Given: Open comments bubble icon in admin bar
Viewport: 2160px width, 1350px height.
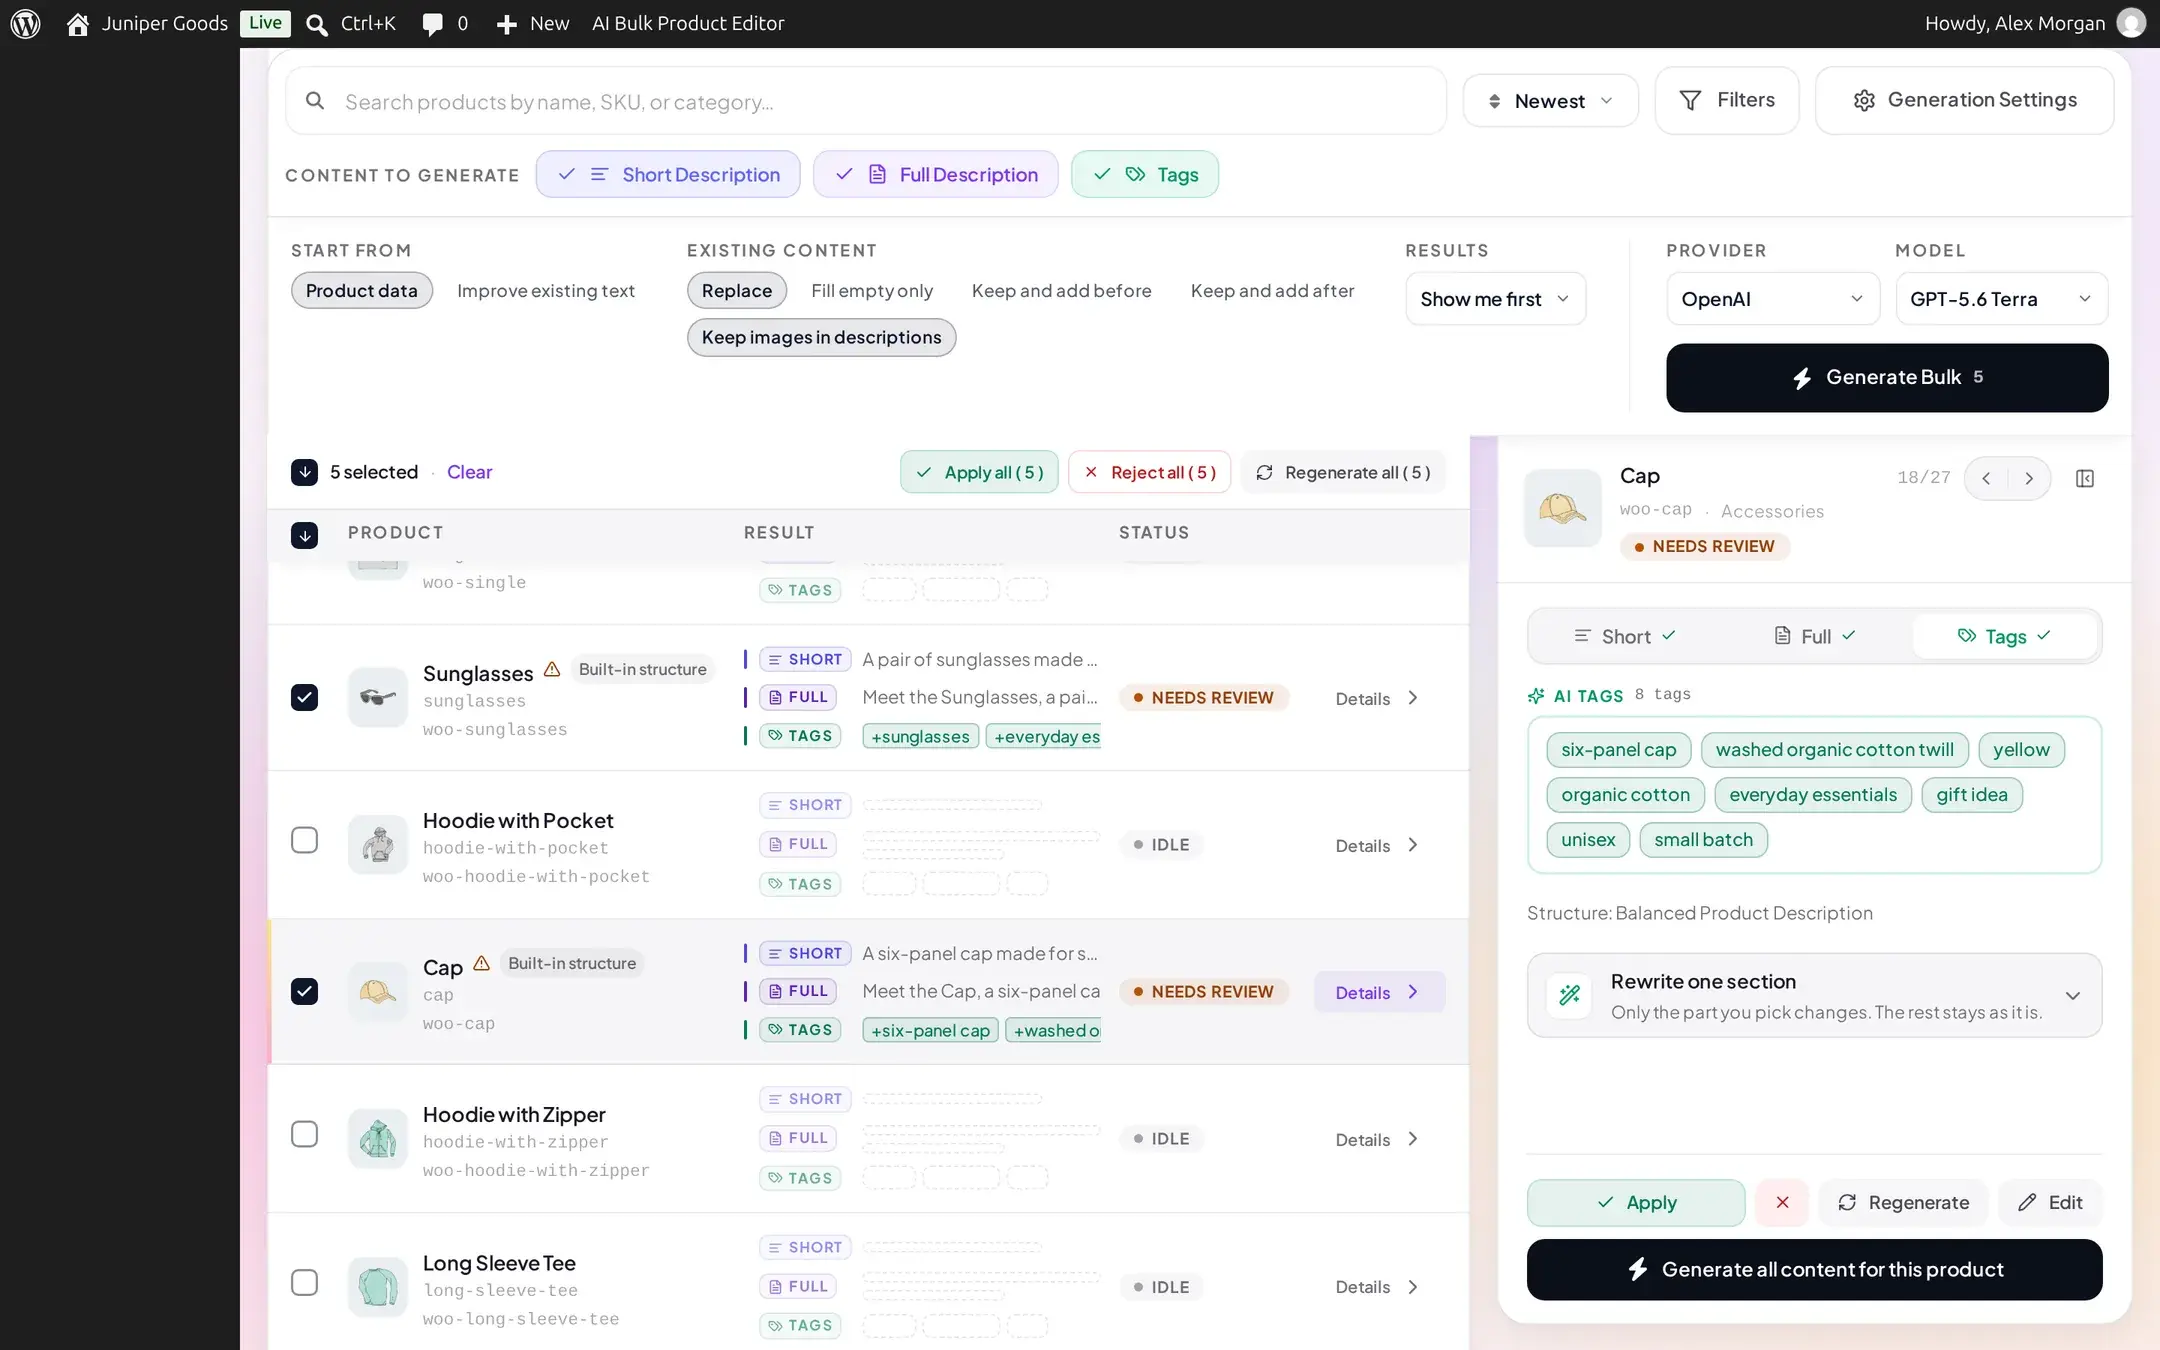Looking at the screenshot, I should click(x=432, y=24).
